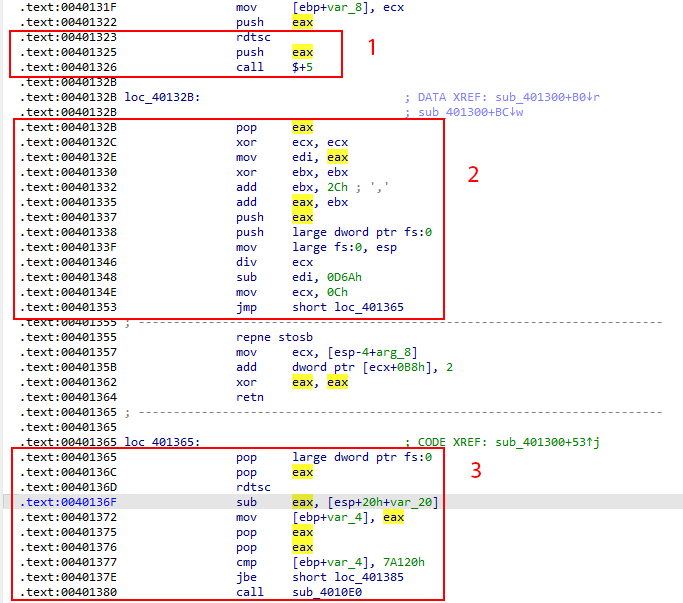This screenshot has height=603, width=683.
Task: Click the 'repne stosb' instruction
Action: (274, 337)
